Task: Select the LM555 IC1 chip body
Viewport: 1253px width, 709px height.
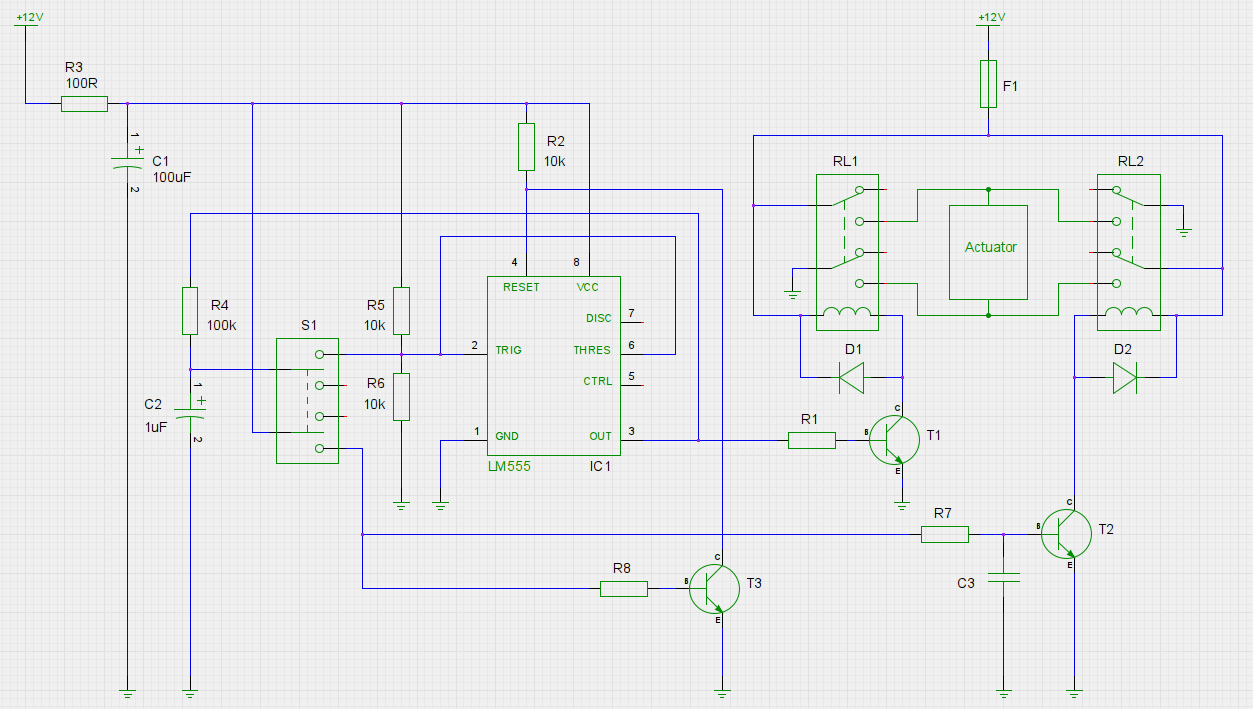Action: (553, 365)
